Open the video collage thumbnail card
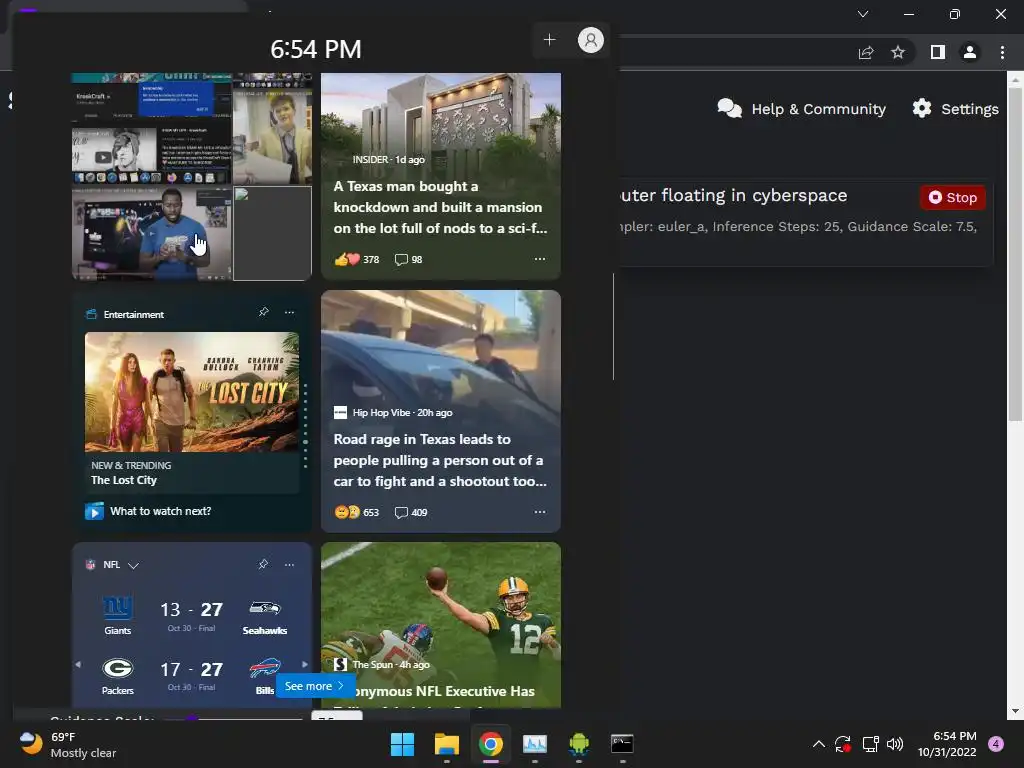This screenshot has width=1024, height=768. tap(191, 176)
